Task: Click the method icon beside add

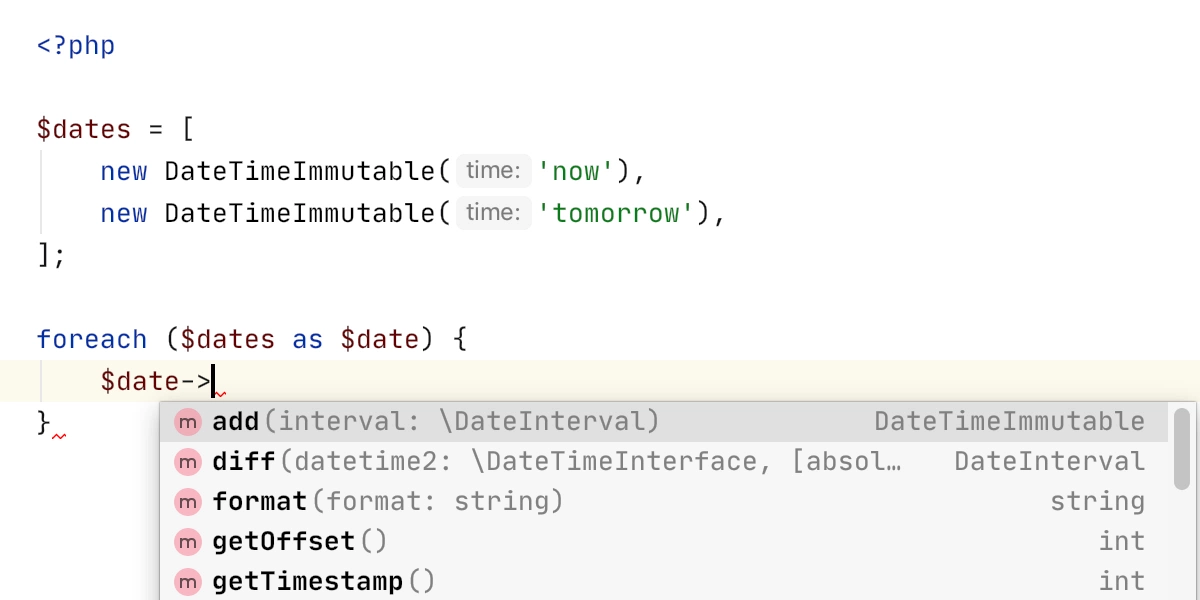Action: 188,422
